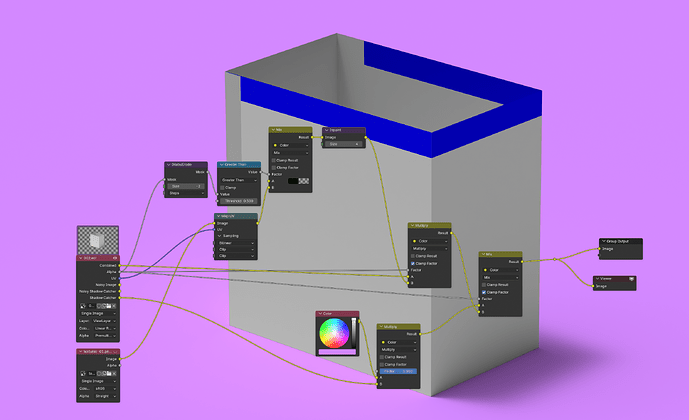
Task: Select the Map UV node by its header
Action: coord(236,216)
